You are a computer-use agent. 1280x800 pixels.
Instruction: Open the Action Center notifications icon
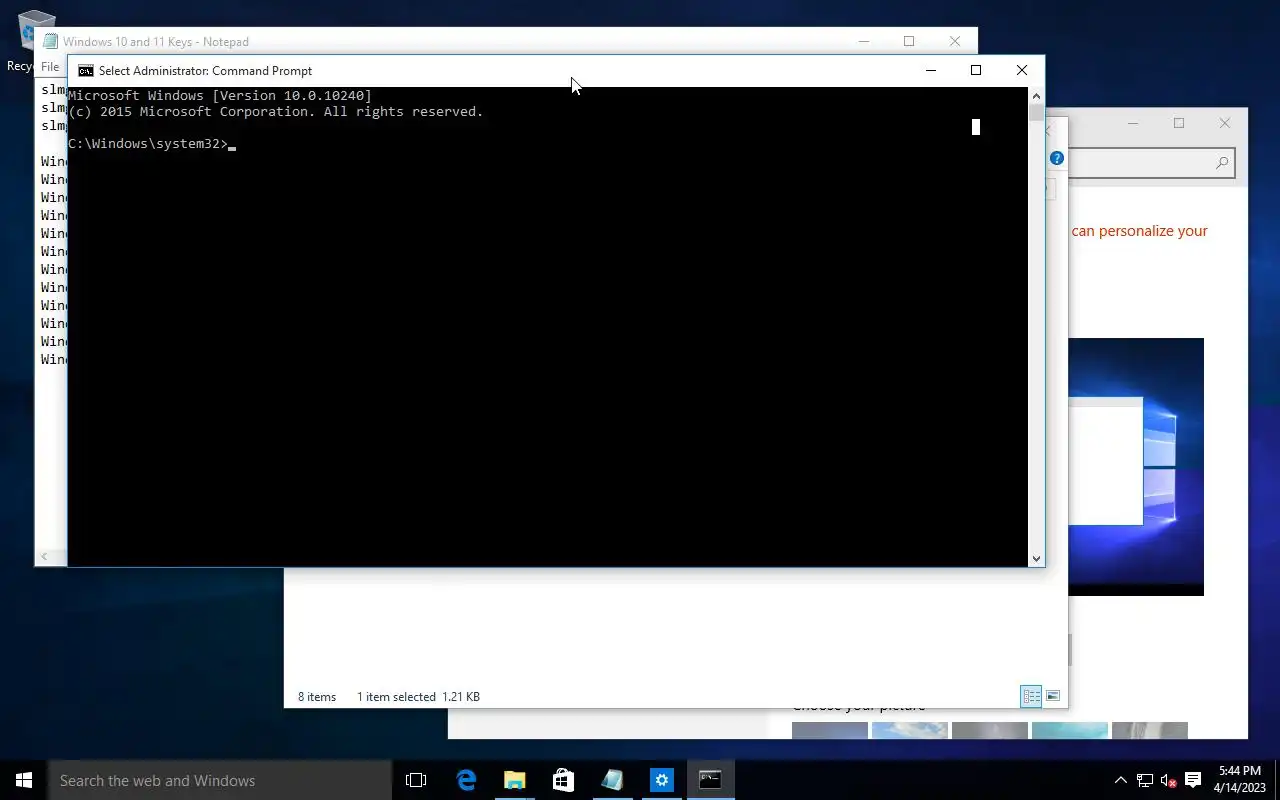tap(1193, 780)
